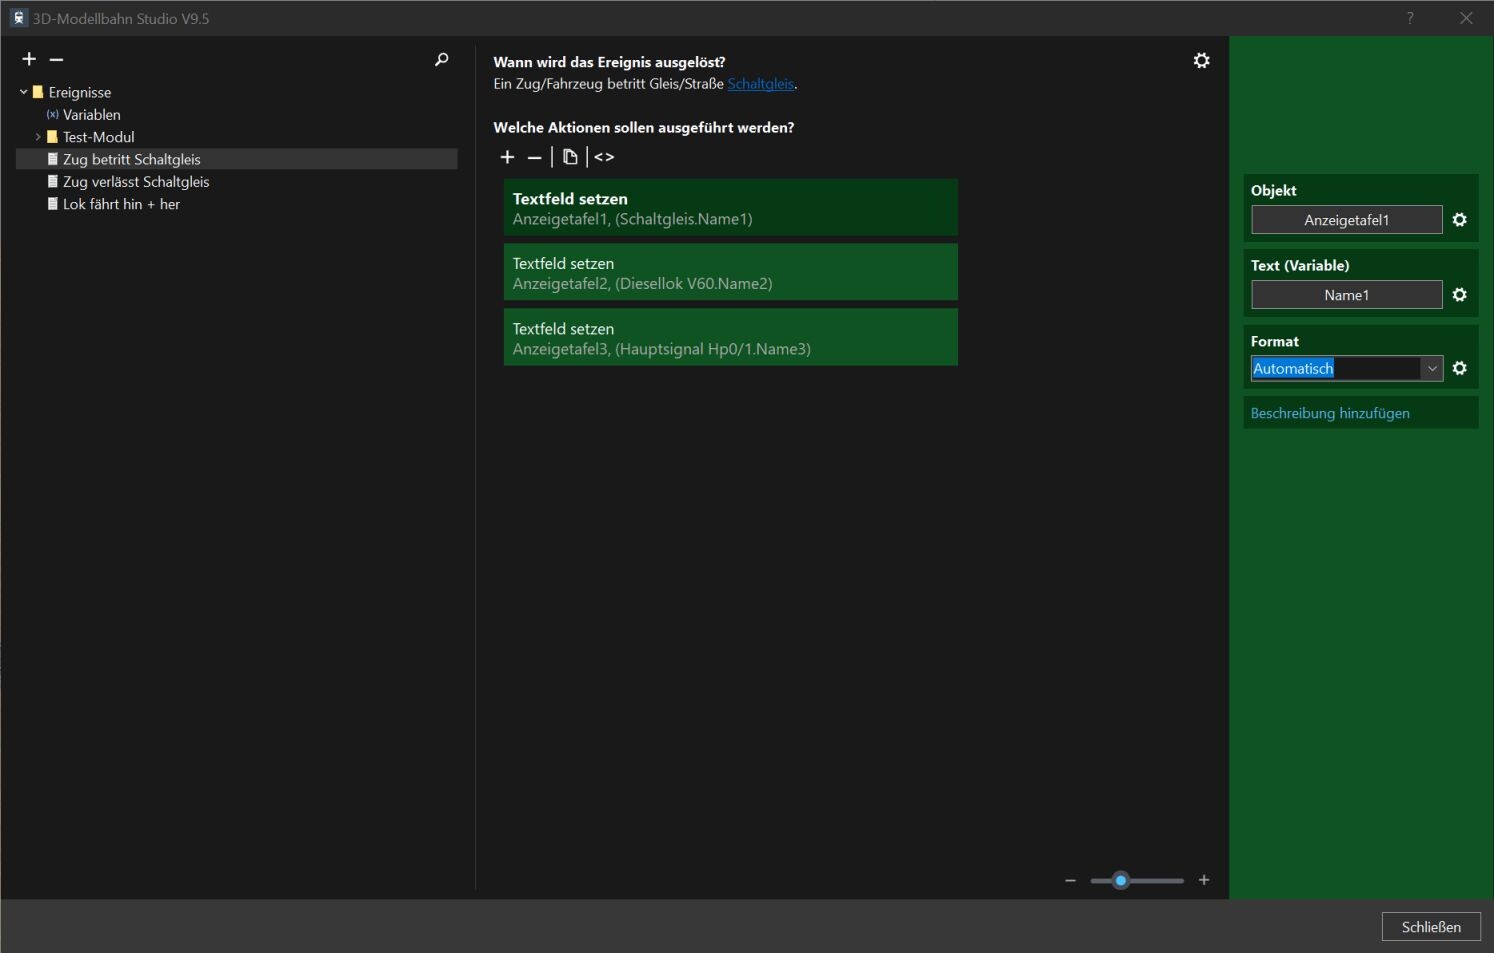Screen dimensions: 1494x953
Task: Open the Format dropdown arrow
Action: coord(1432,369)
